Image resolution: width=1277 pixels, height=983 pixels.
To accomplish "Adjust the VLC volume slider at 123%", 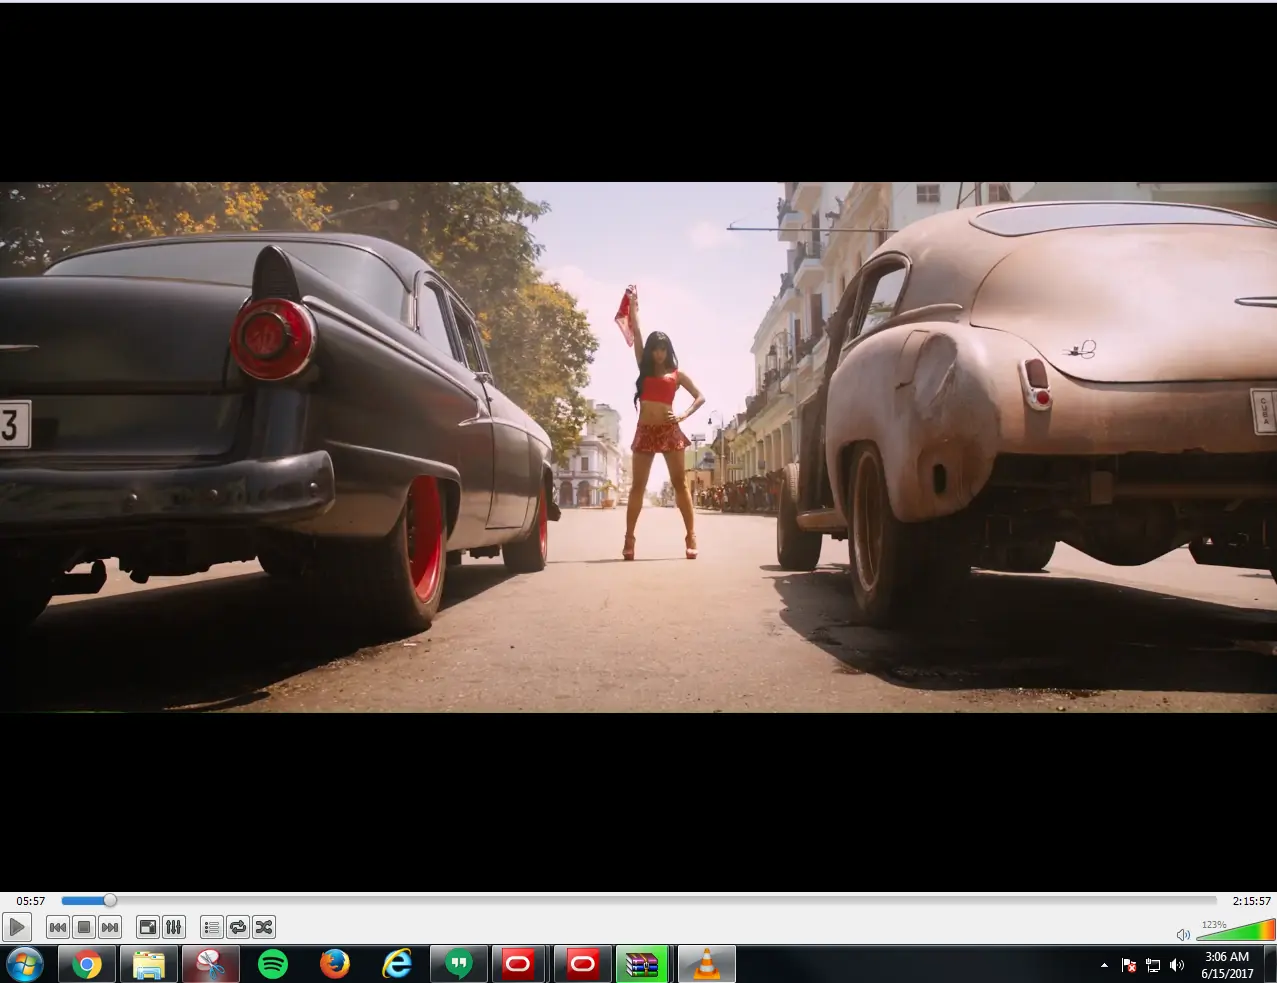I will [1236, 930].
